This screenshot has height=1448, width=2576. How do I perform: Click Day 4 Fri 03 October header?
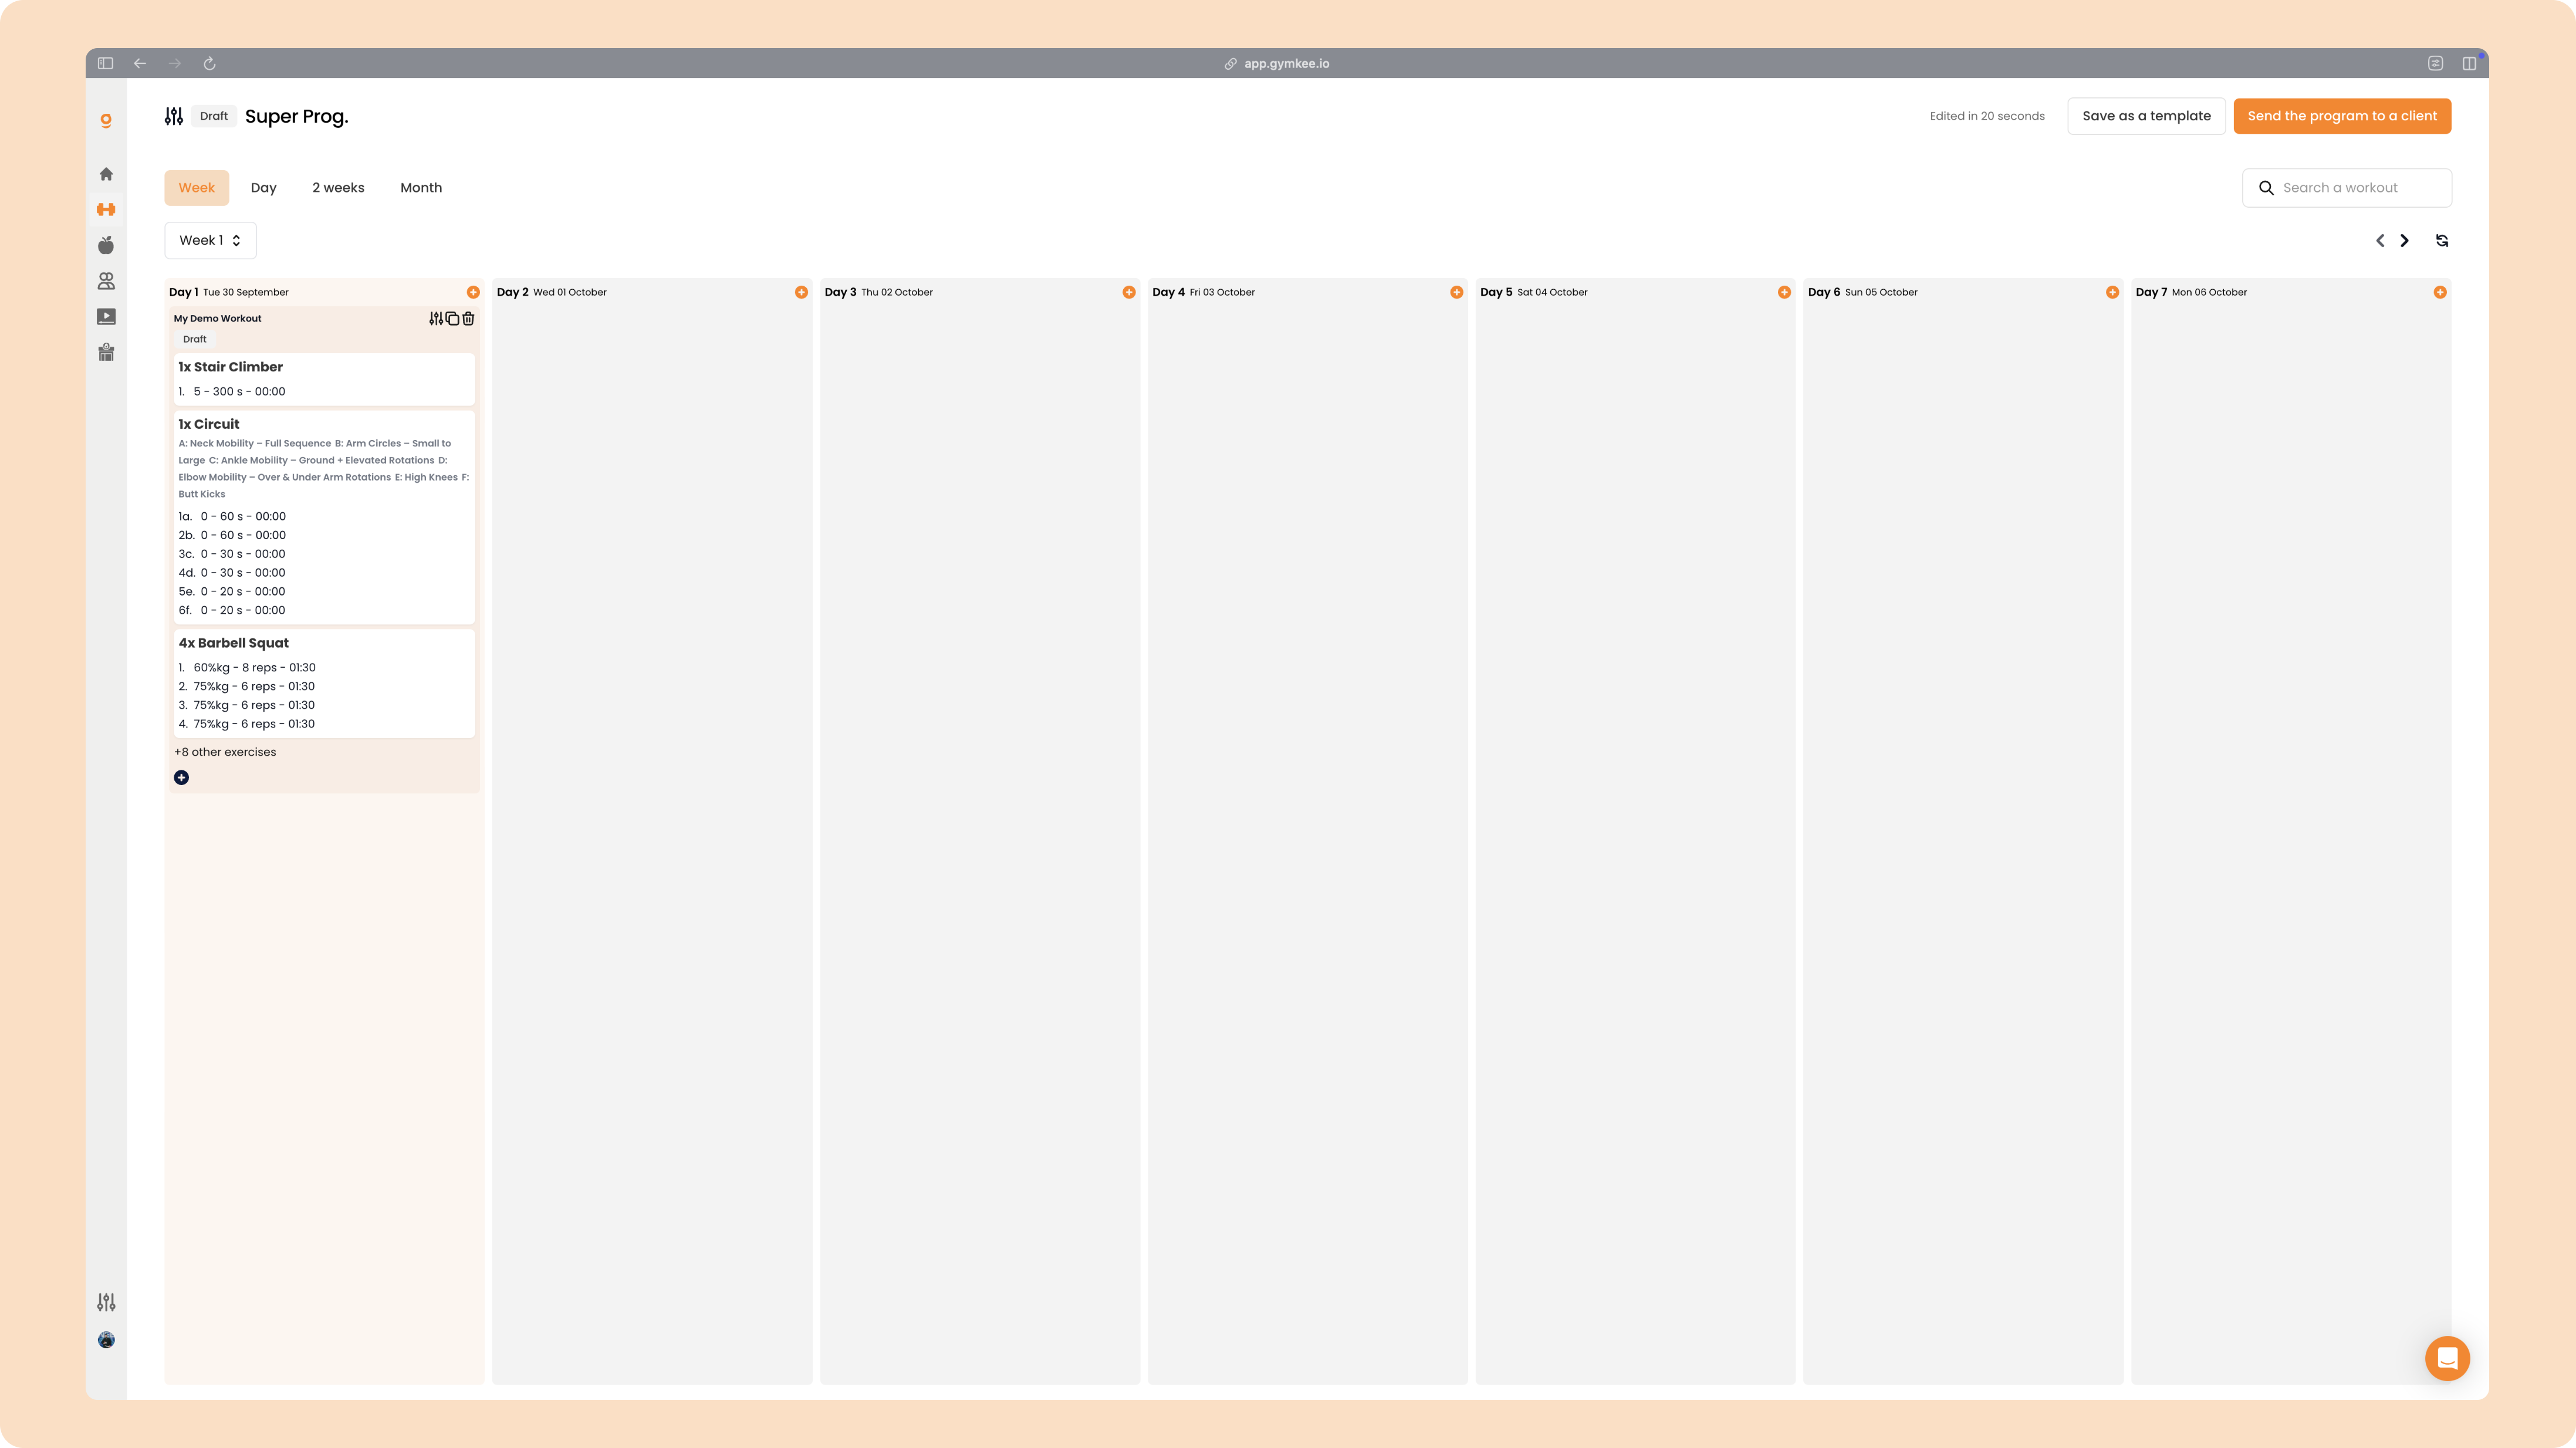1204,292
